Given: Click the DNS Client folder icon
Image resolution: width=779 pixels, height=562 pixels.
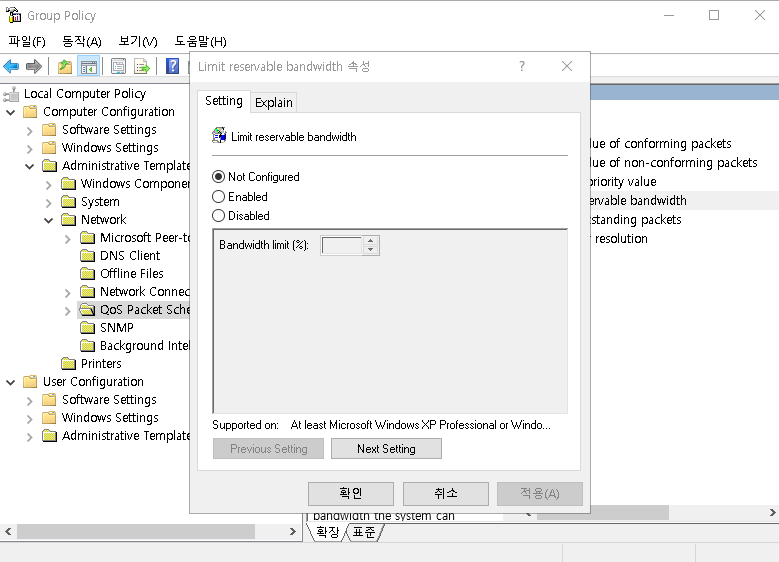Looking at the screenshot, I should click(87, 255).
